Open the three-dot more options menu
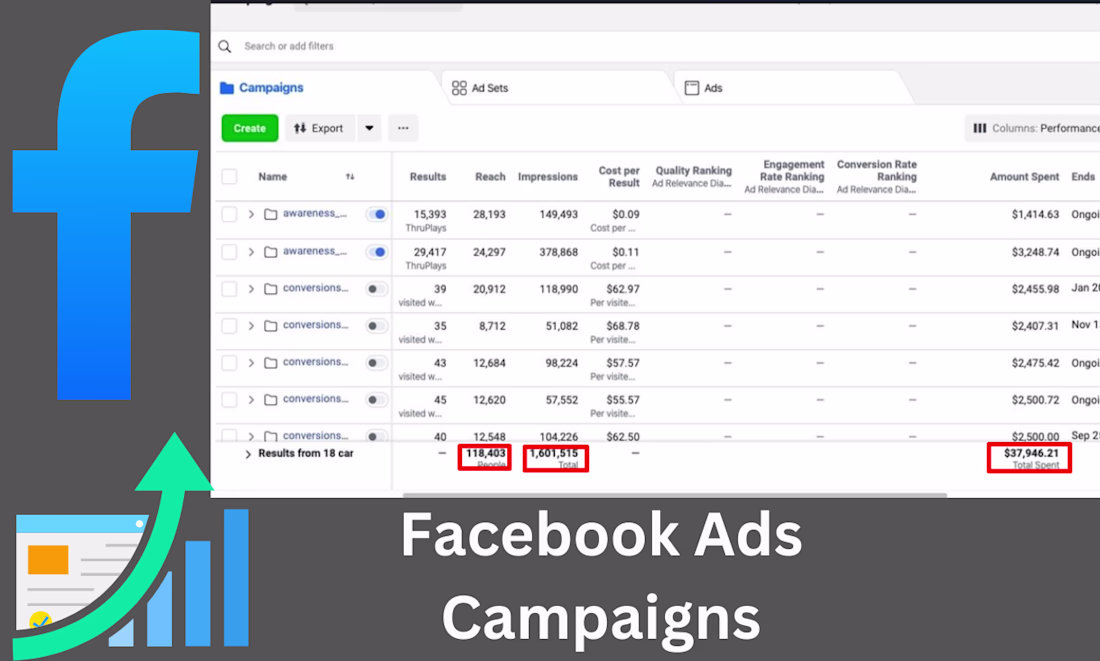 pos(403,128)
